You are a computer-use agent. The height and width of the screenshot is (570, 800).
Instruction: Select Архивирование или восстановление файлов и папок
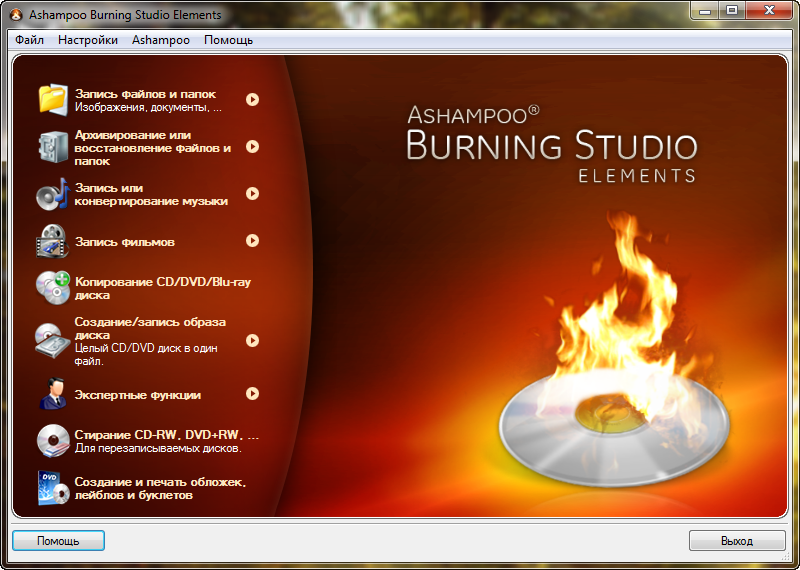tap(153, 148)
